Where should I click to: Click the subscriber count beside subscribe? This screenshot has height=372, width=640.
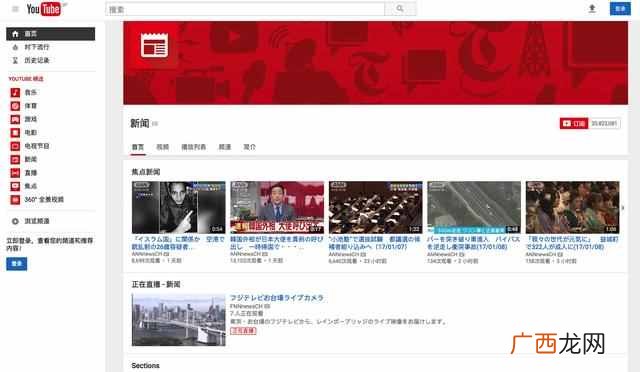(604, 123)
